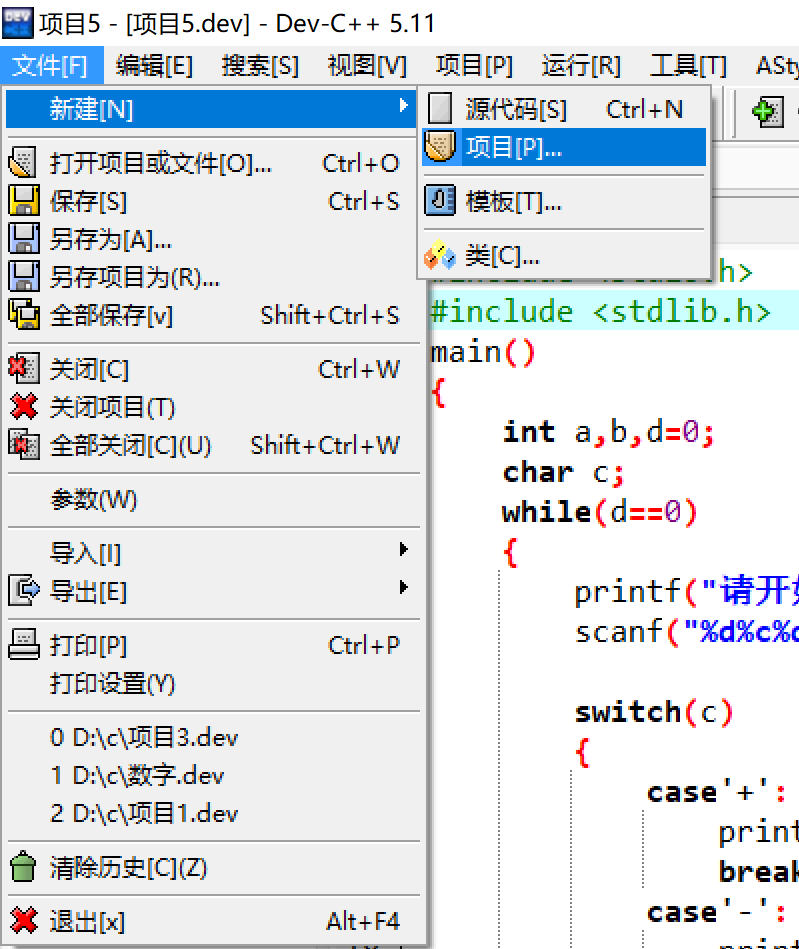Click the green plus toolbar icon
This screenshot has width=799, height=949.
pos(768,111)
